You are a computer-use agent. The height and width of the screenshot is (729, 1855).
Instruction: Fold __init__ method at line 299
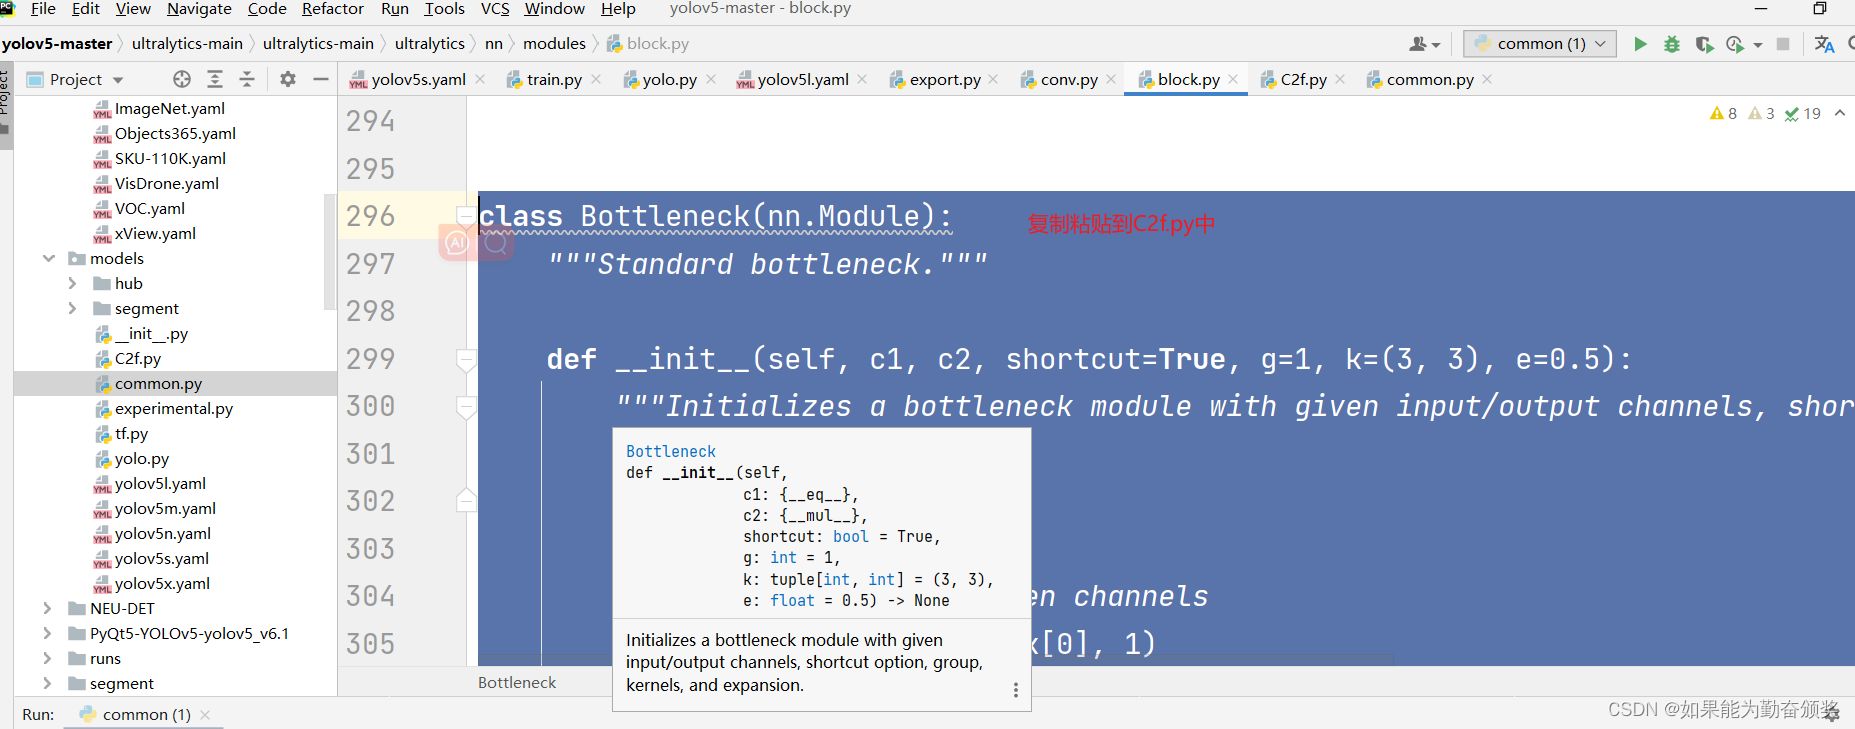coord(466,359)
